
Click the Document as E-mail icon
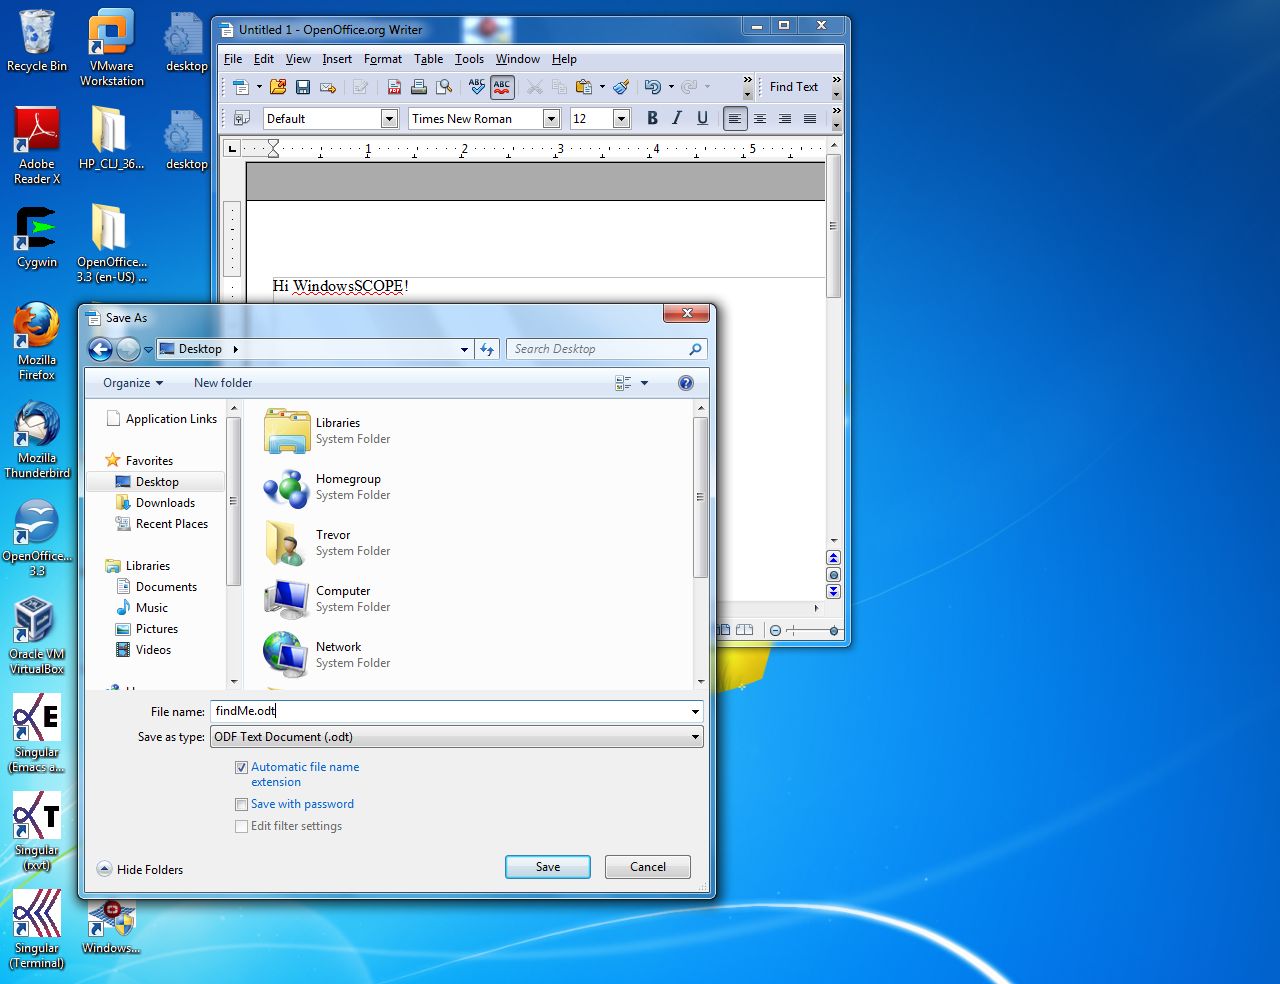tap(328, 87)
